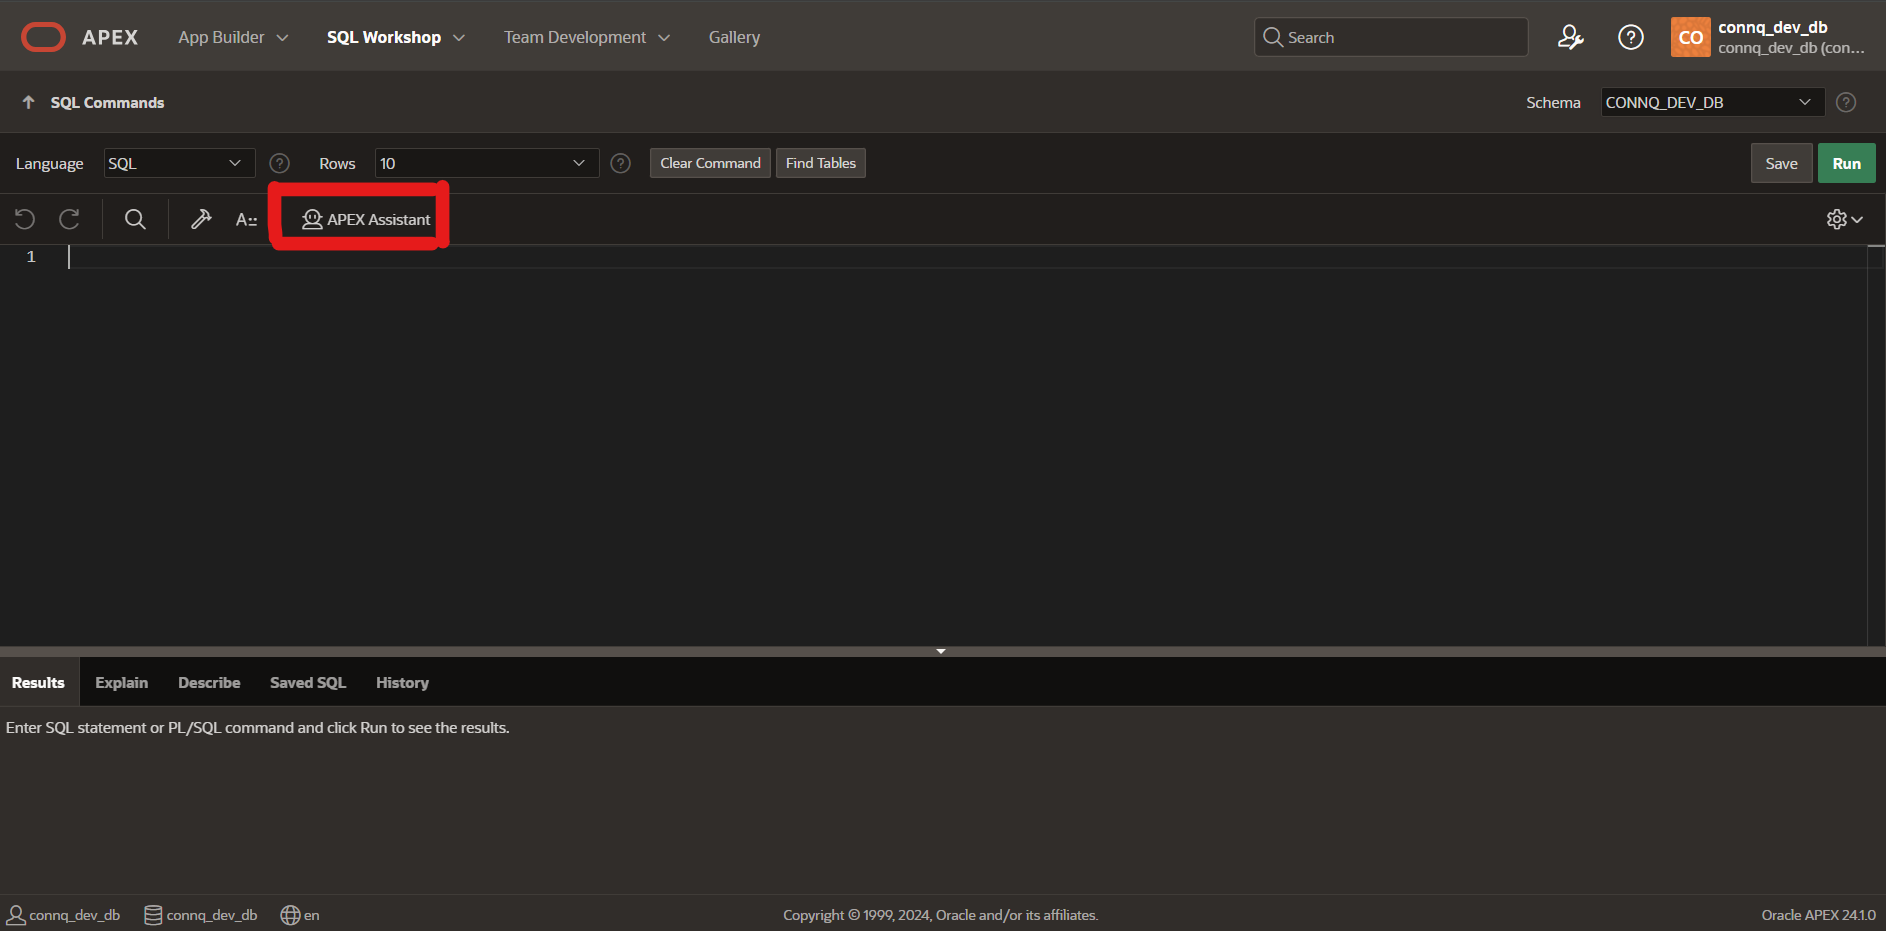Click the query builder hammer icon
This screenshot has height=931, width=1886.
(201, 219)
